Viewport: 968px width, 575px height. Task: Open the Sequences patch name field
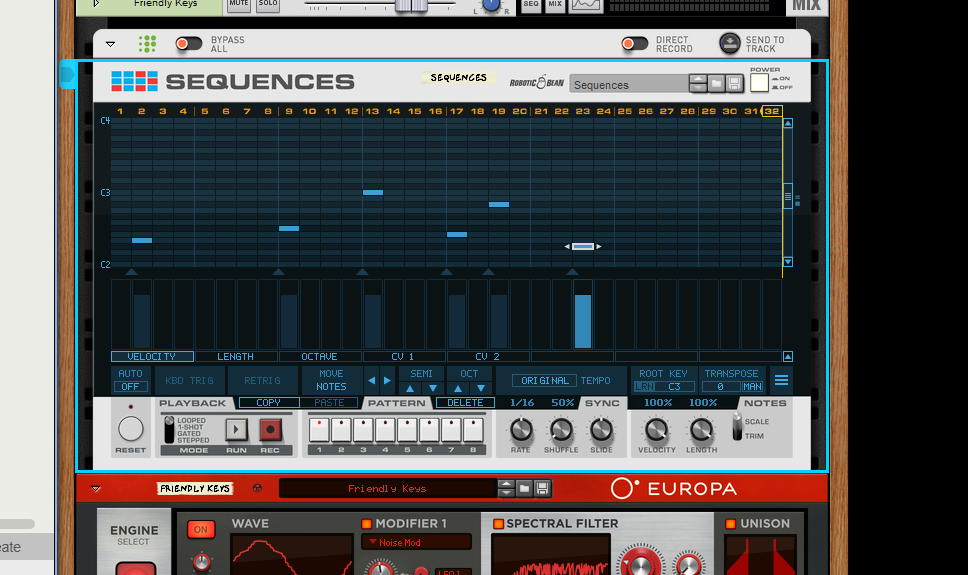(x=629, y=85)
